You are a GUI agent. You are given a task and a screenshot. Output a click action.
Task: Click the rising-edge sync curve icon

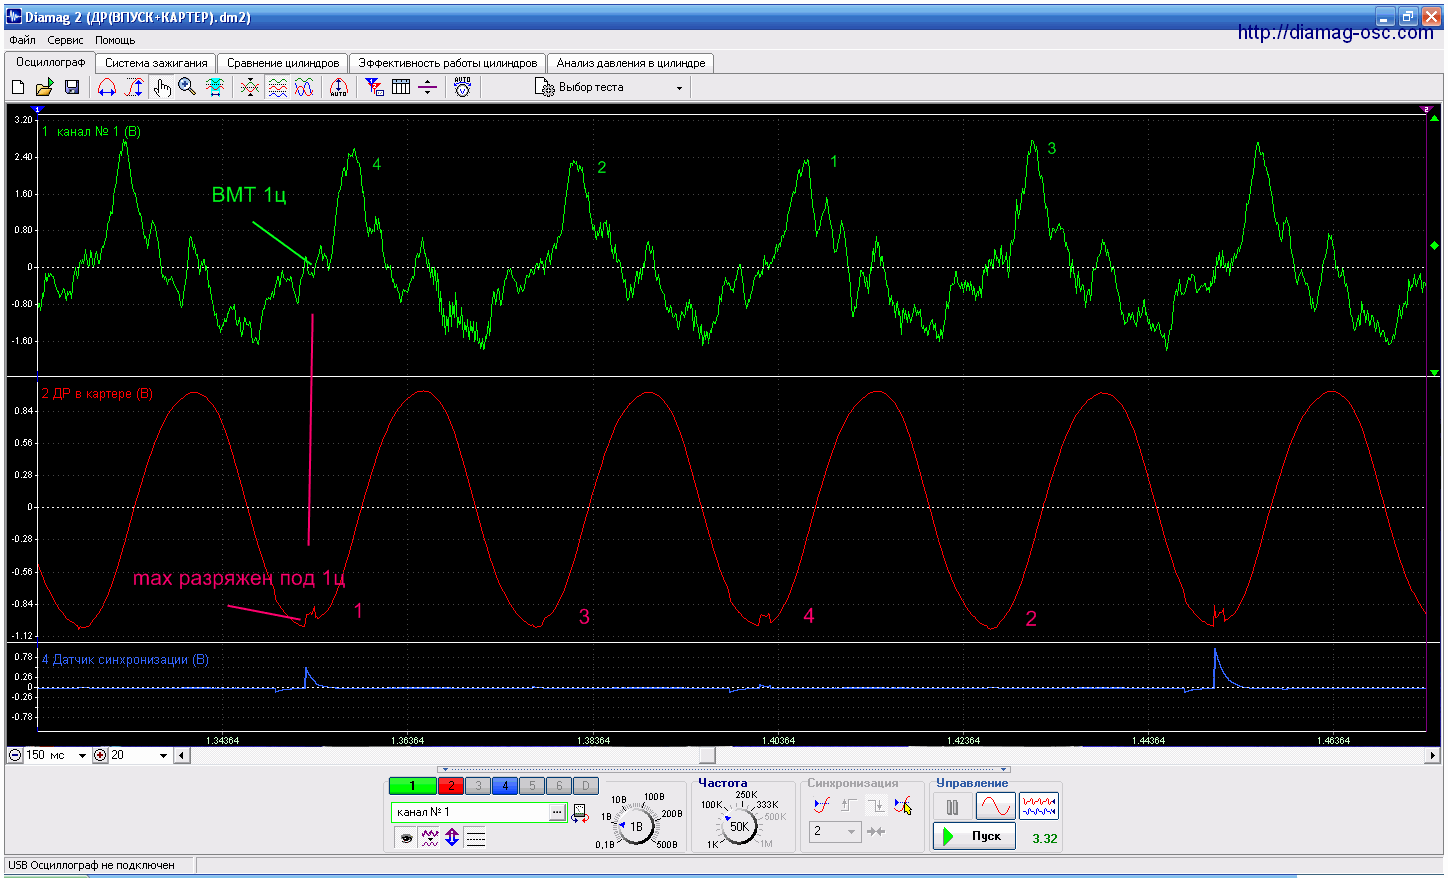point(822,805)
